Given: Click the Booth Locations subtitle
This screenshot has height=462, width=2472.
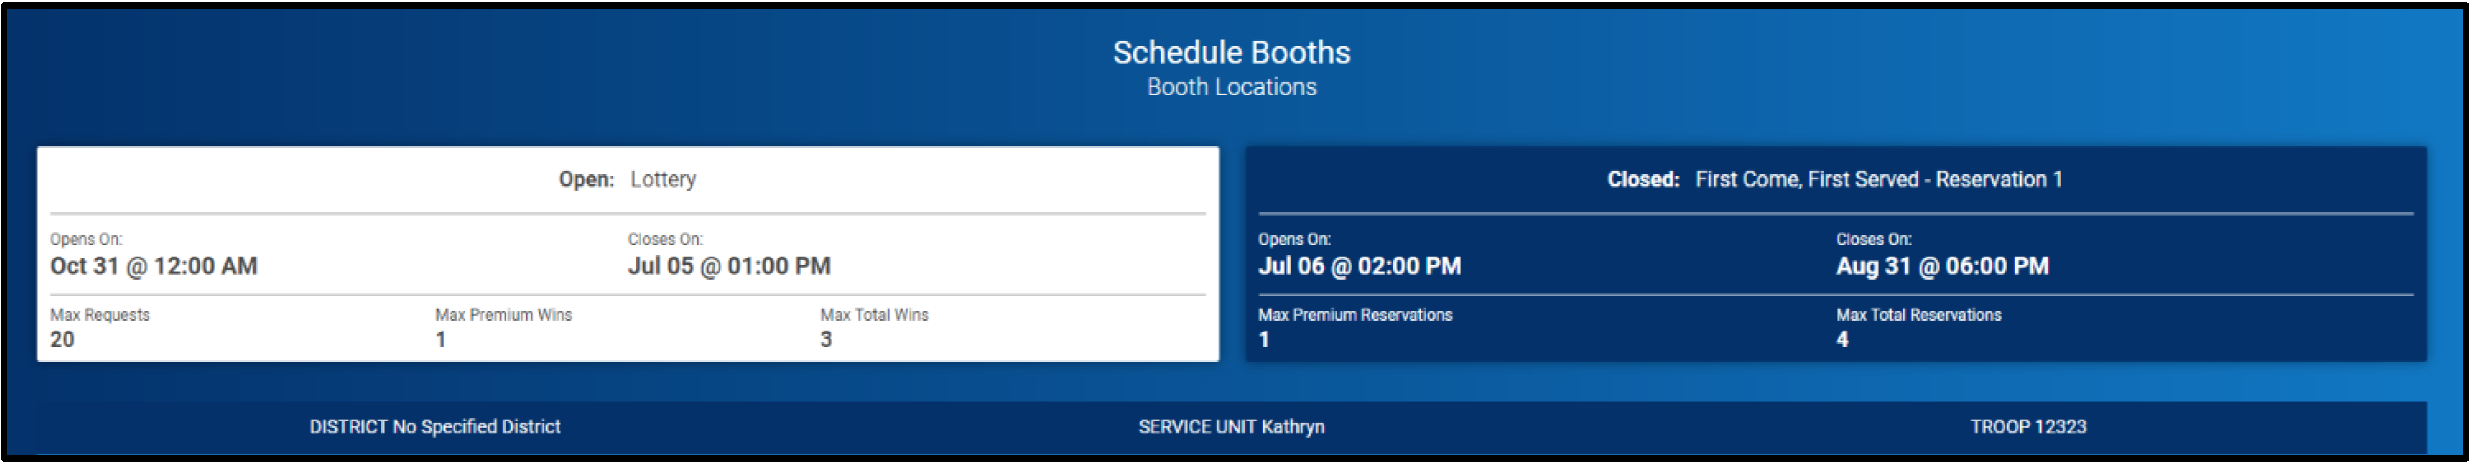Looking at the screenshot, I should coord(1231,87).
